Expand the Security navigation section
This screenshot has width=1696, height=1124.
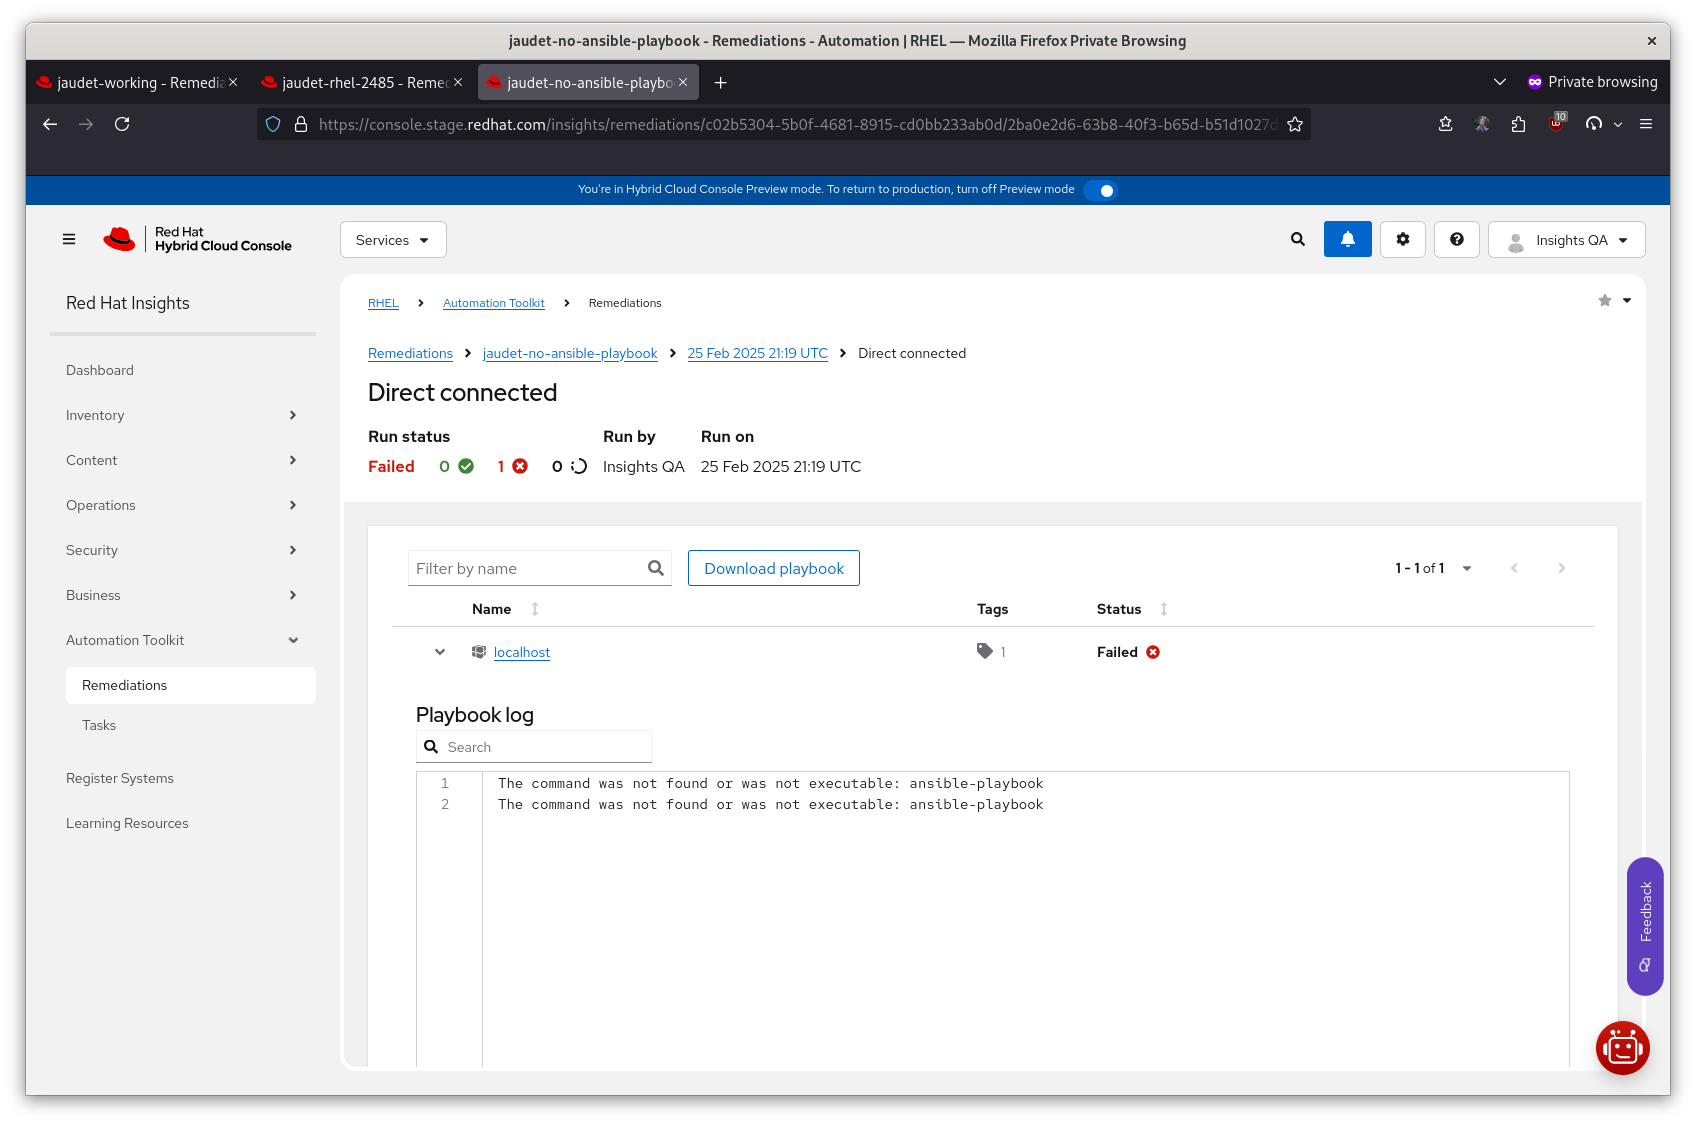tap(182, 550)
